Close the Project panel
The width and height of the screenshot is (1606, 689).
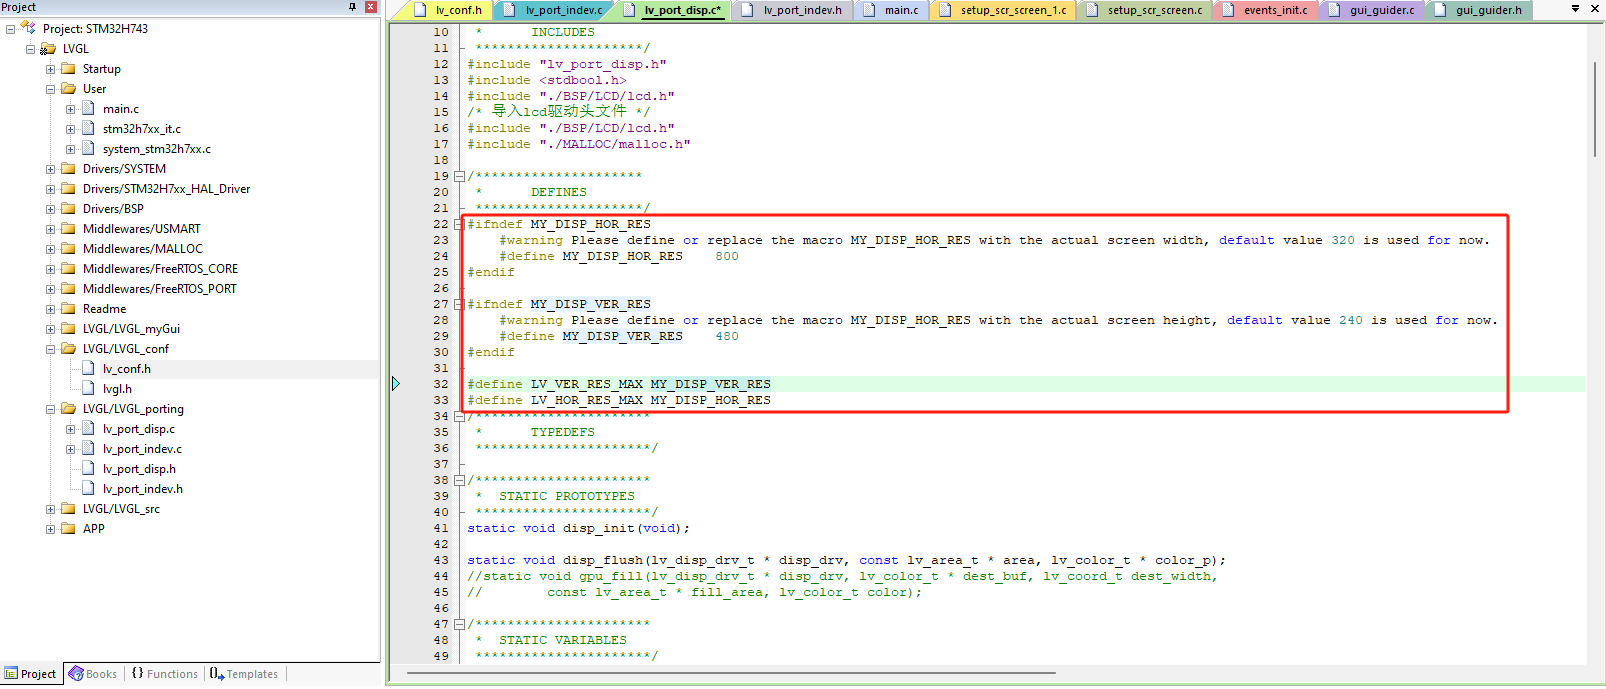pyautogui.click(x=371, y=7)
